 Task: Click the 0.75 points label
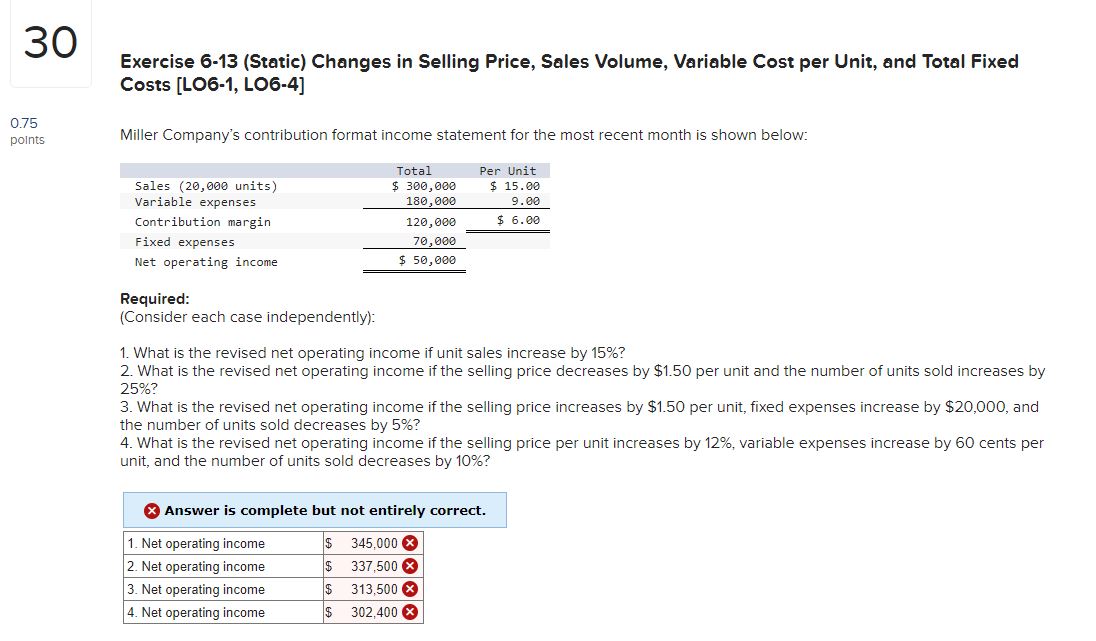pos(25,131)
